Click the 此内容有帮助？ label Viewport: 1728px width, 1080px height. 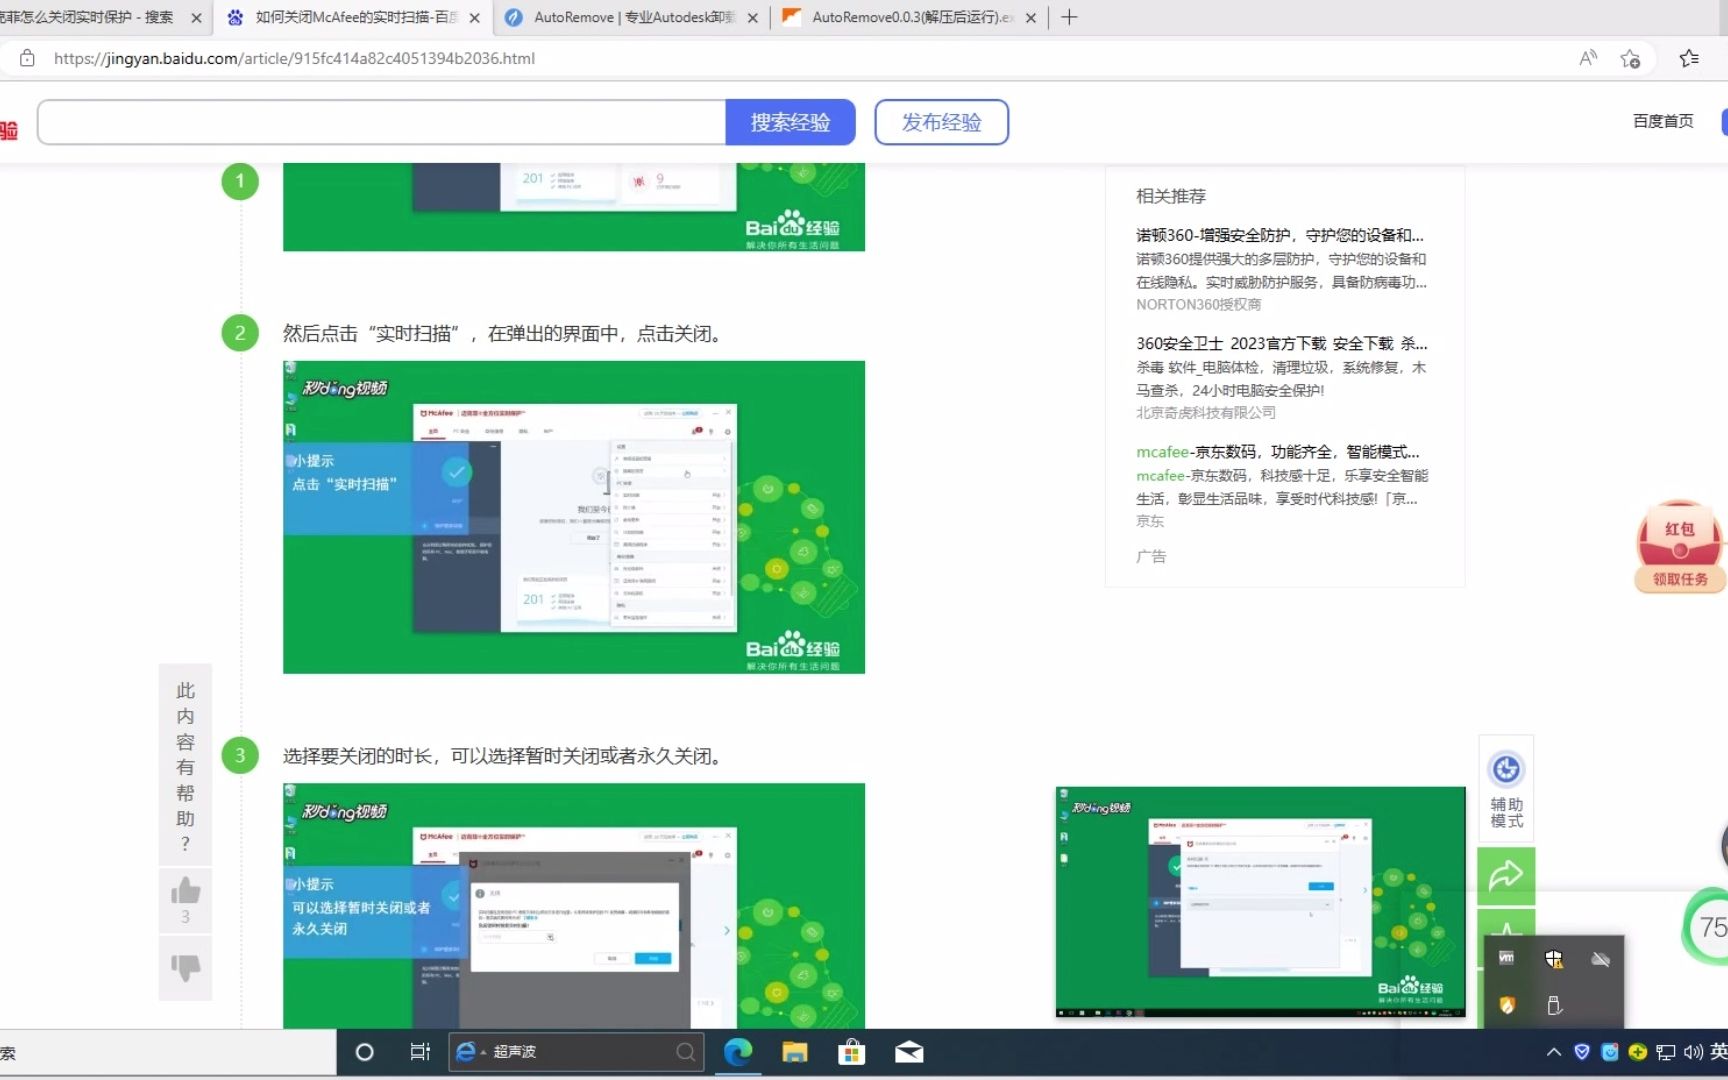coord(185,766)
